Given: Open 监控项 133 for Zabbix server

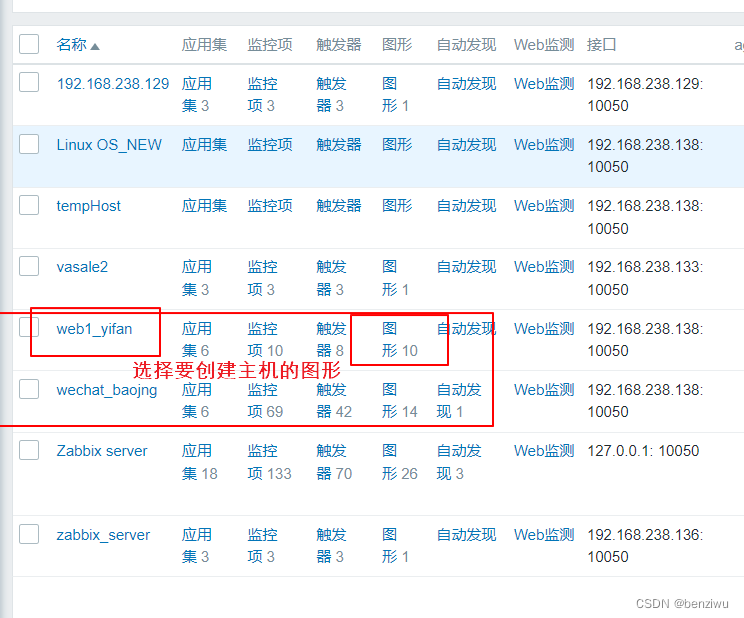Looking at the screenshot, I should 270,462.
